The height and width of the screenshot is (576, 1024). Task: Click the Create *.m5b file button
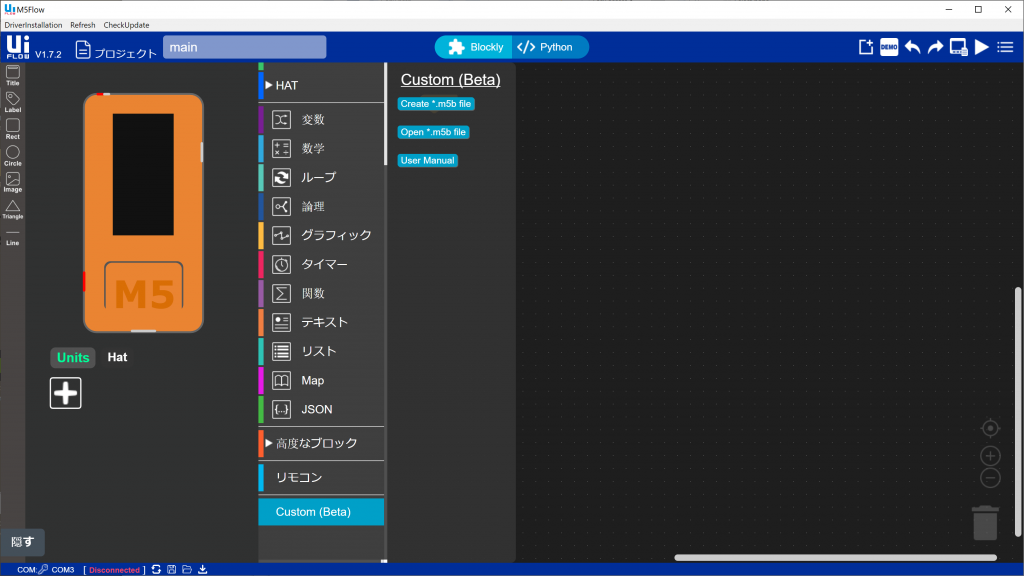pyautogui.click(x=436, y=103)
